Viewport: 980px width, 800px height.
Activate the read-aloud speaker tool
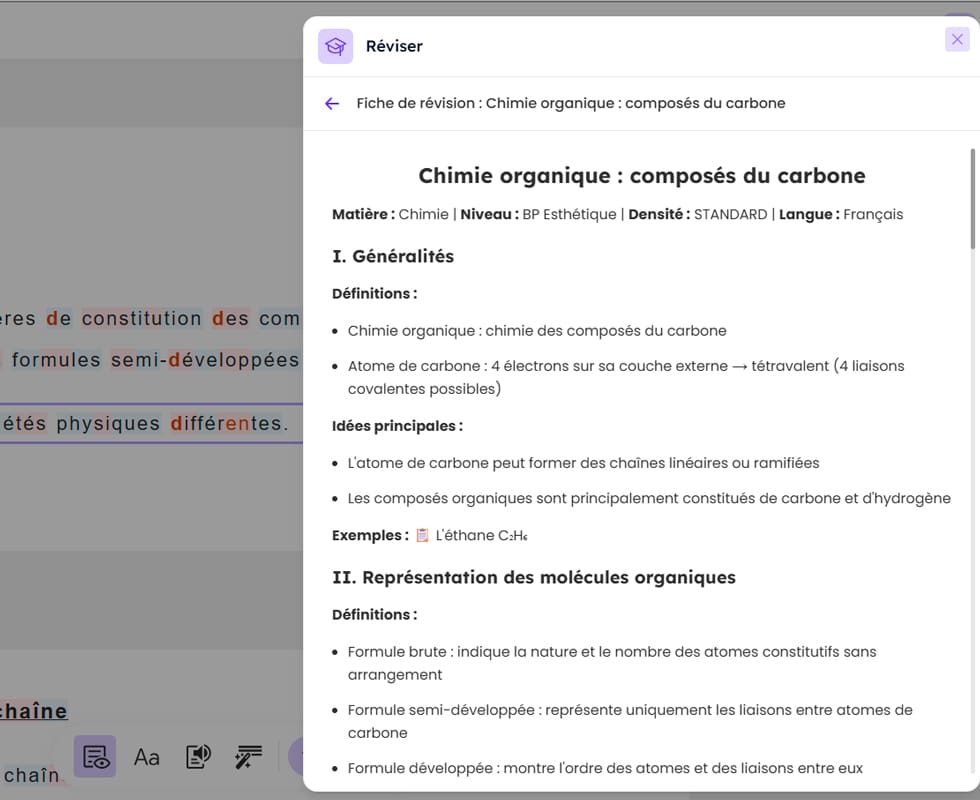[198, 756]
